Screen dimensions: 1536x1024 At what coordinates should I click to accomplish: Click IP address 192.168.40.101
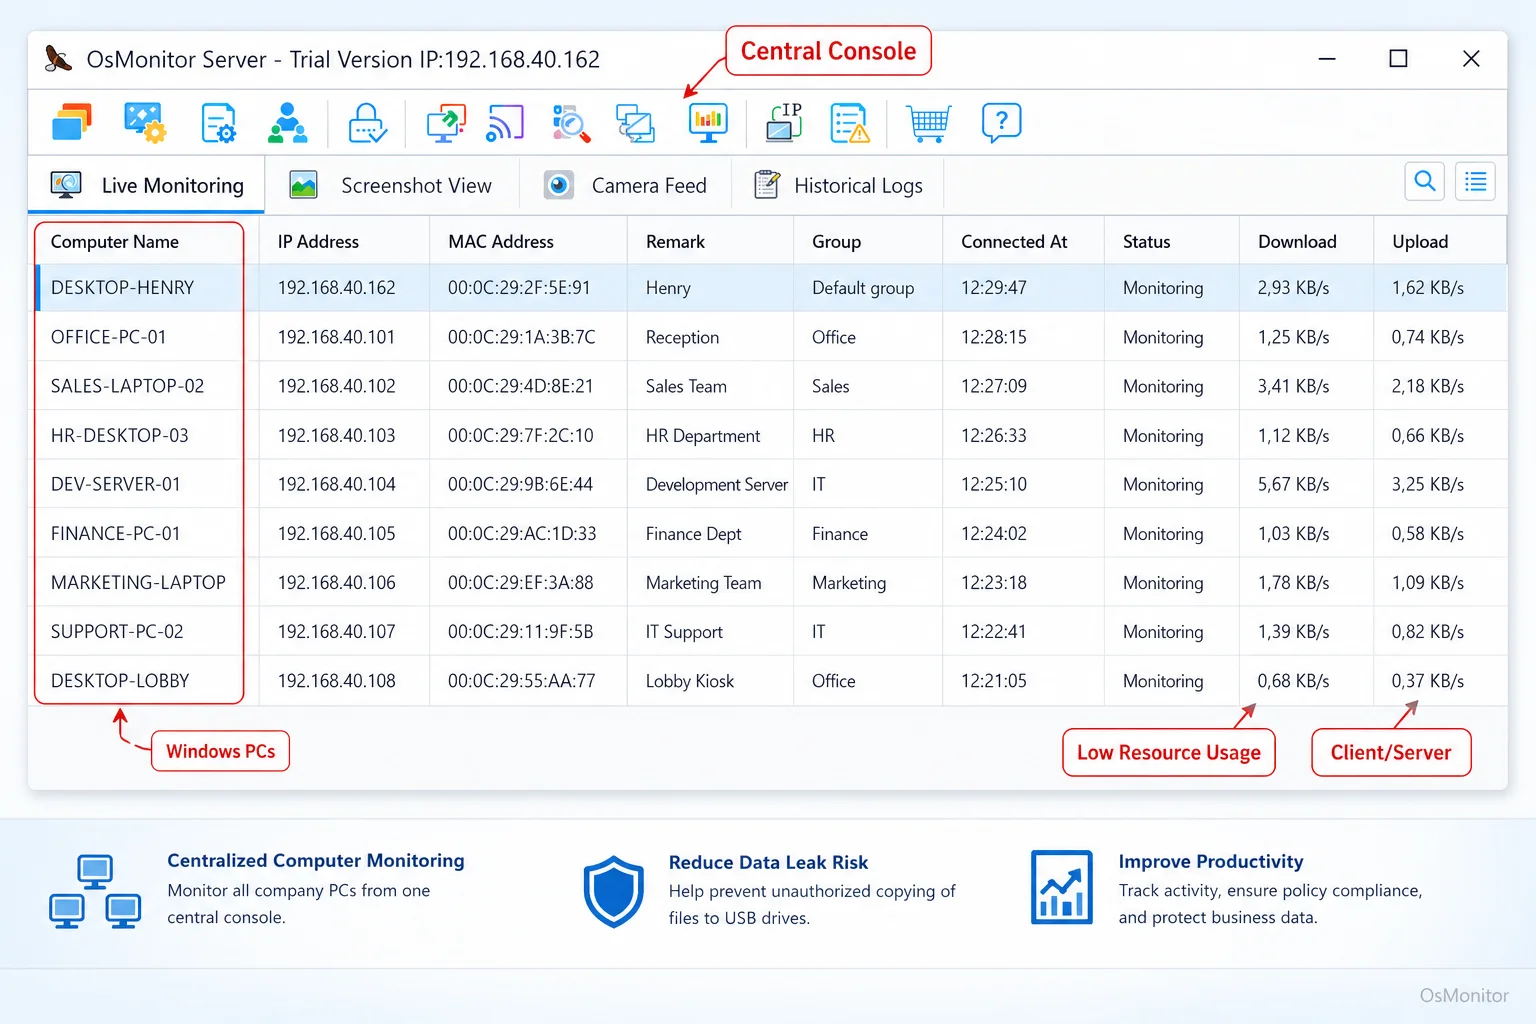[x=336, y=337]
